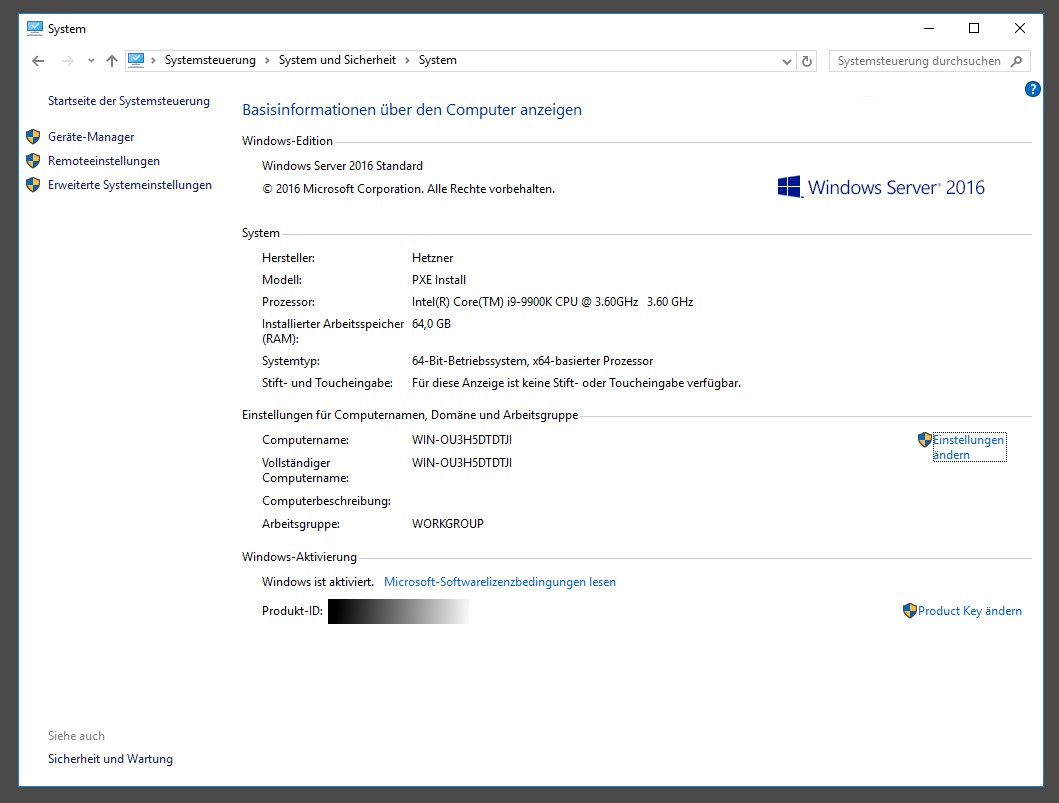Open Startseite der Systemsteuerung

129,101
